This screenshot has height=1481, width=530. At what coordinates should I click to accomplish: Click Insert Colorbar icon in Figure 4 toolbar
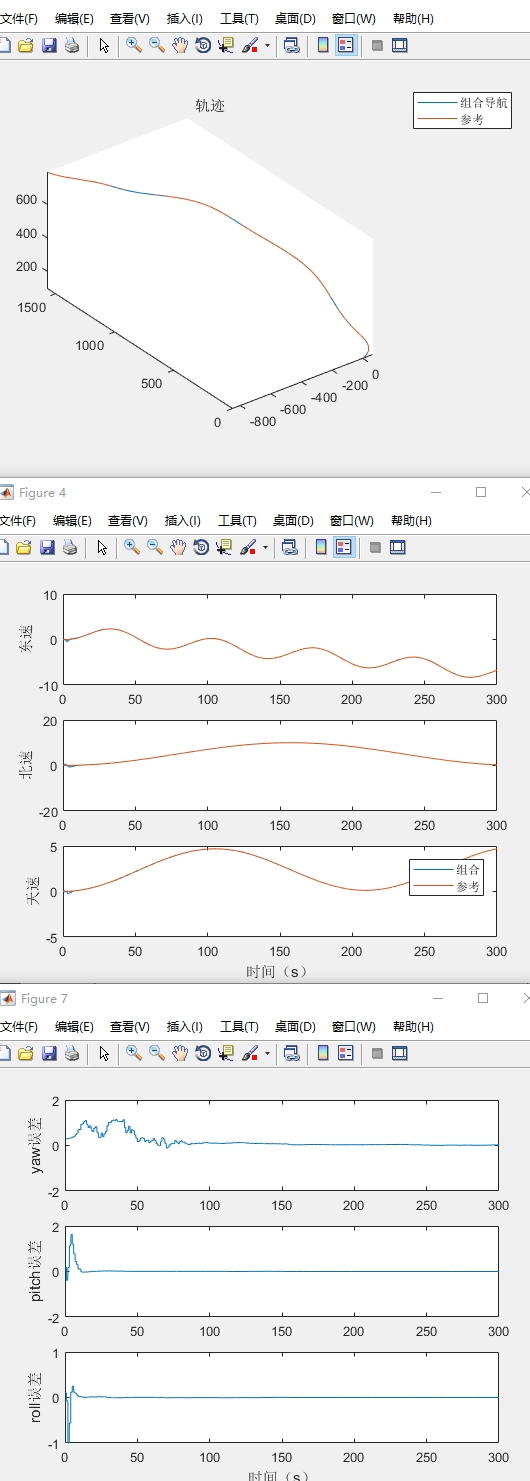pos(323,547)
